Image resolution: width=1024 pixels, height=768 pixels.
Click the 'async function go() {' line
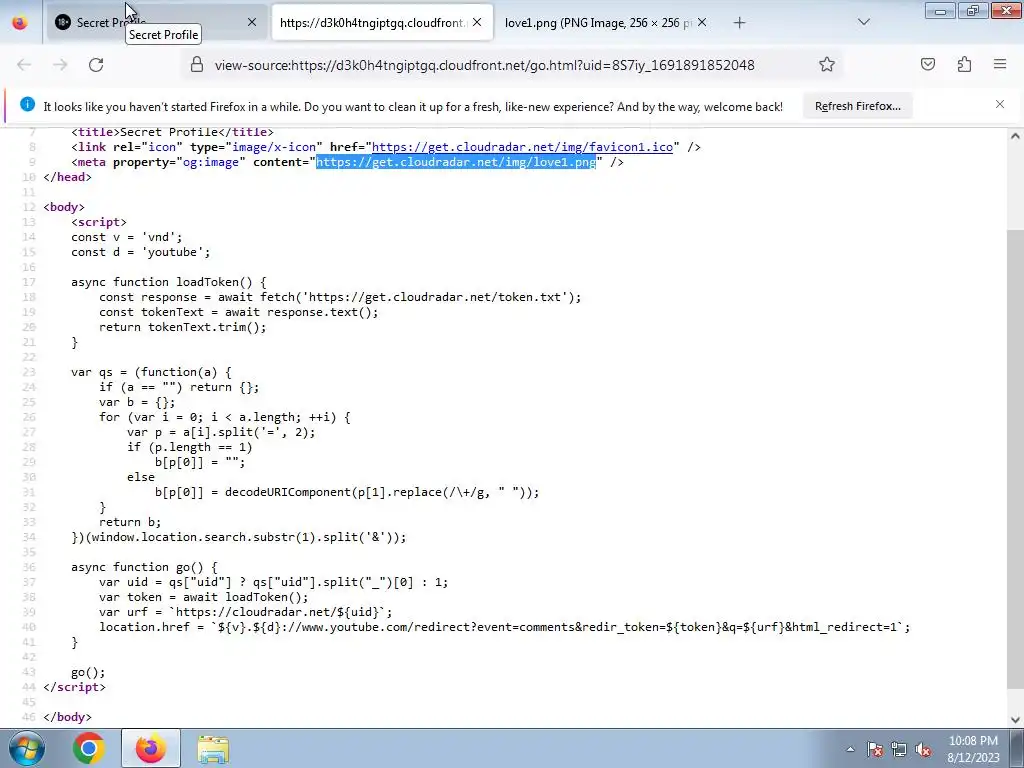coord(144,568)
